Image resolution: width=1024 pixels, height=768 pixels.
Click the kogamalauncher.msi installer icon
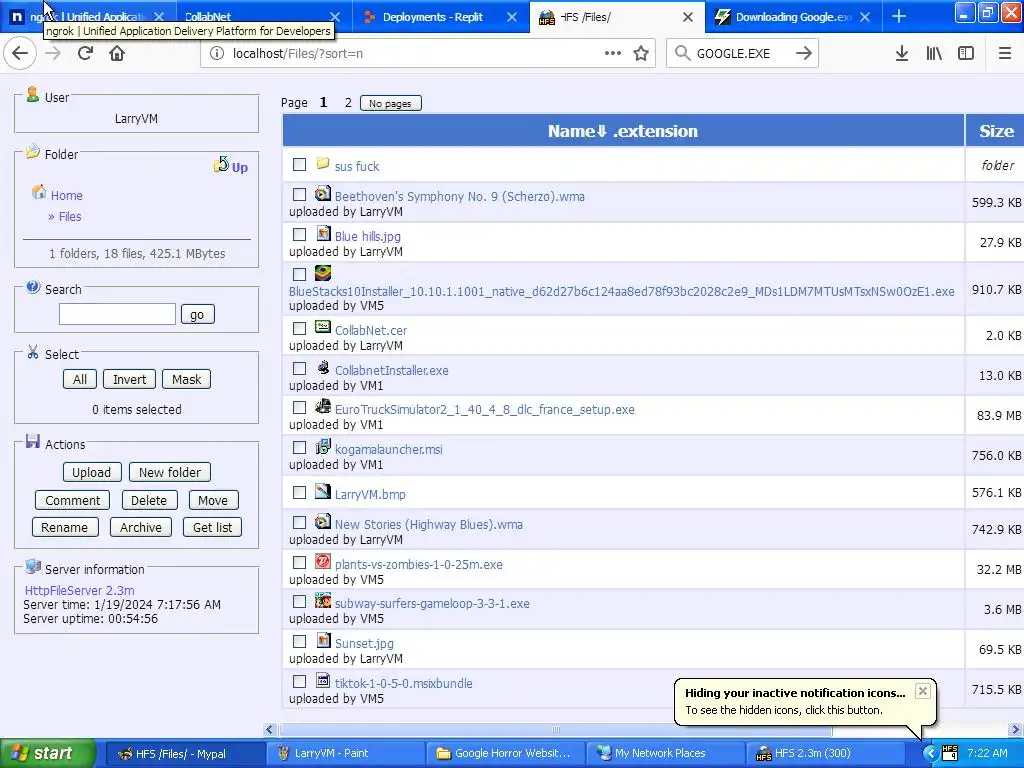click(x=323, y=447)
